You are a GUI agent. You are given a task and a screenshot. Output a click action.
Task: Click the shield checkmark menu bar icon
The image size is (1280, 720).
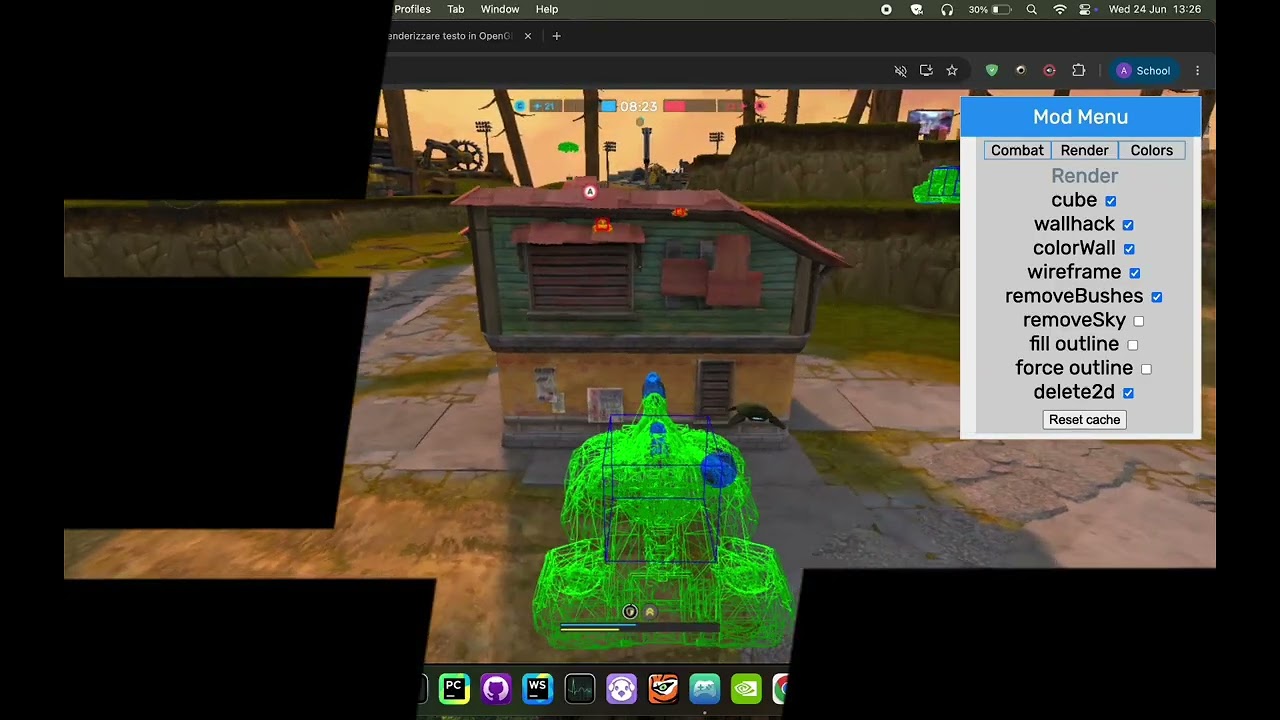coord(917,9)
